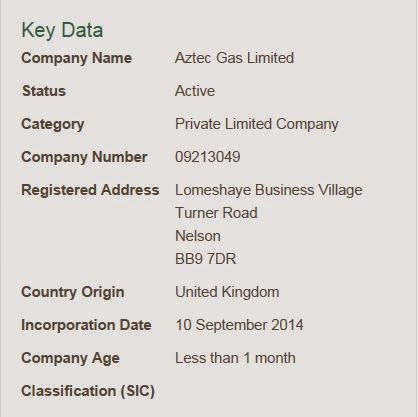Select the United Kingdom value
418x417 pixels.
click(227, 292)
